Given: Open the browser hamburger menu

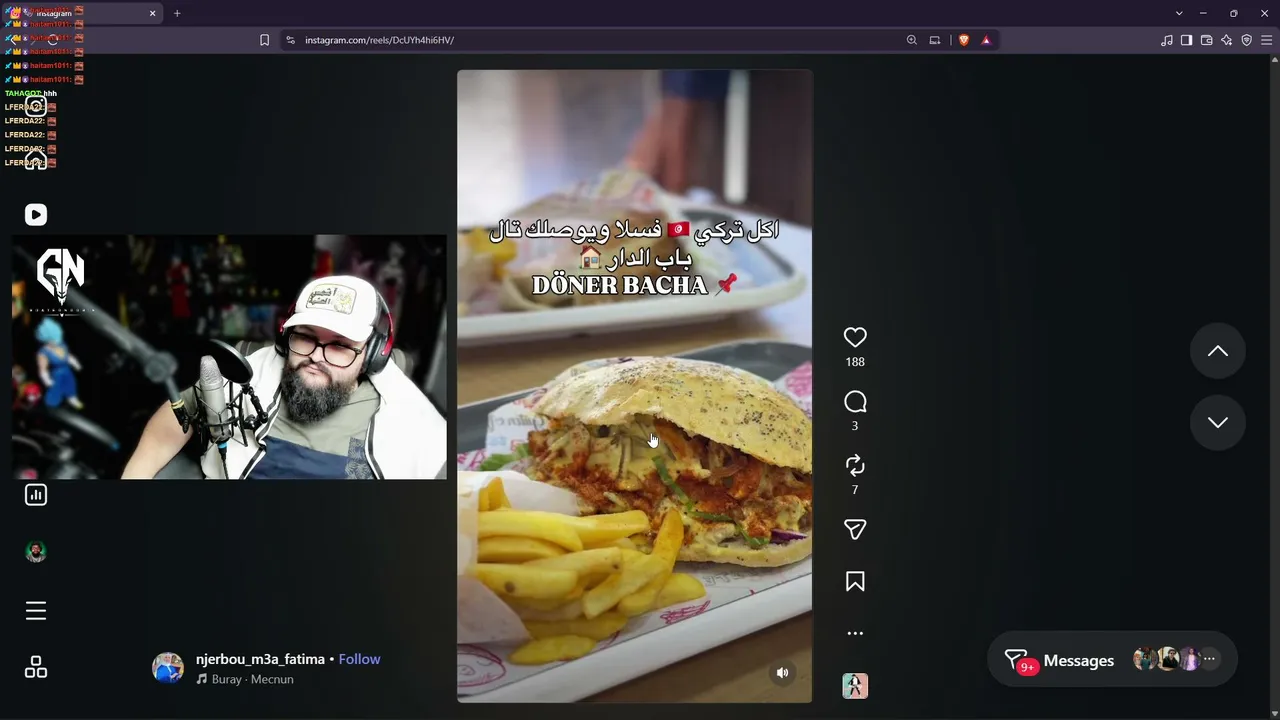Looking at the screenshot, I should coord(1268,40).
